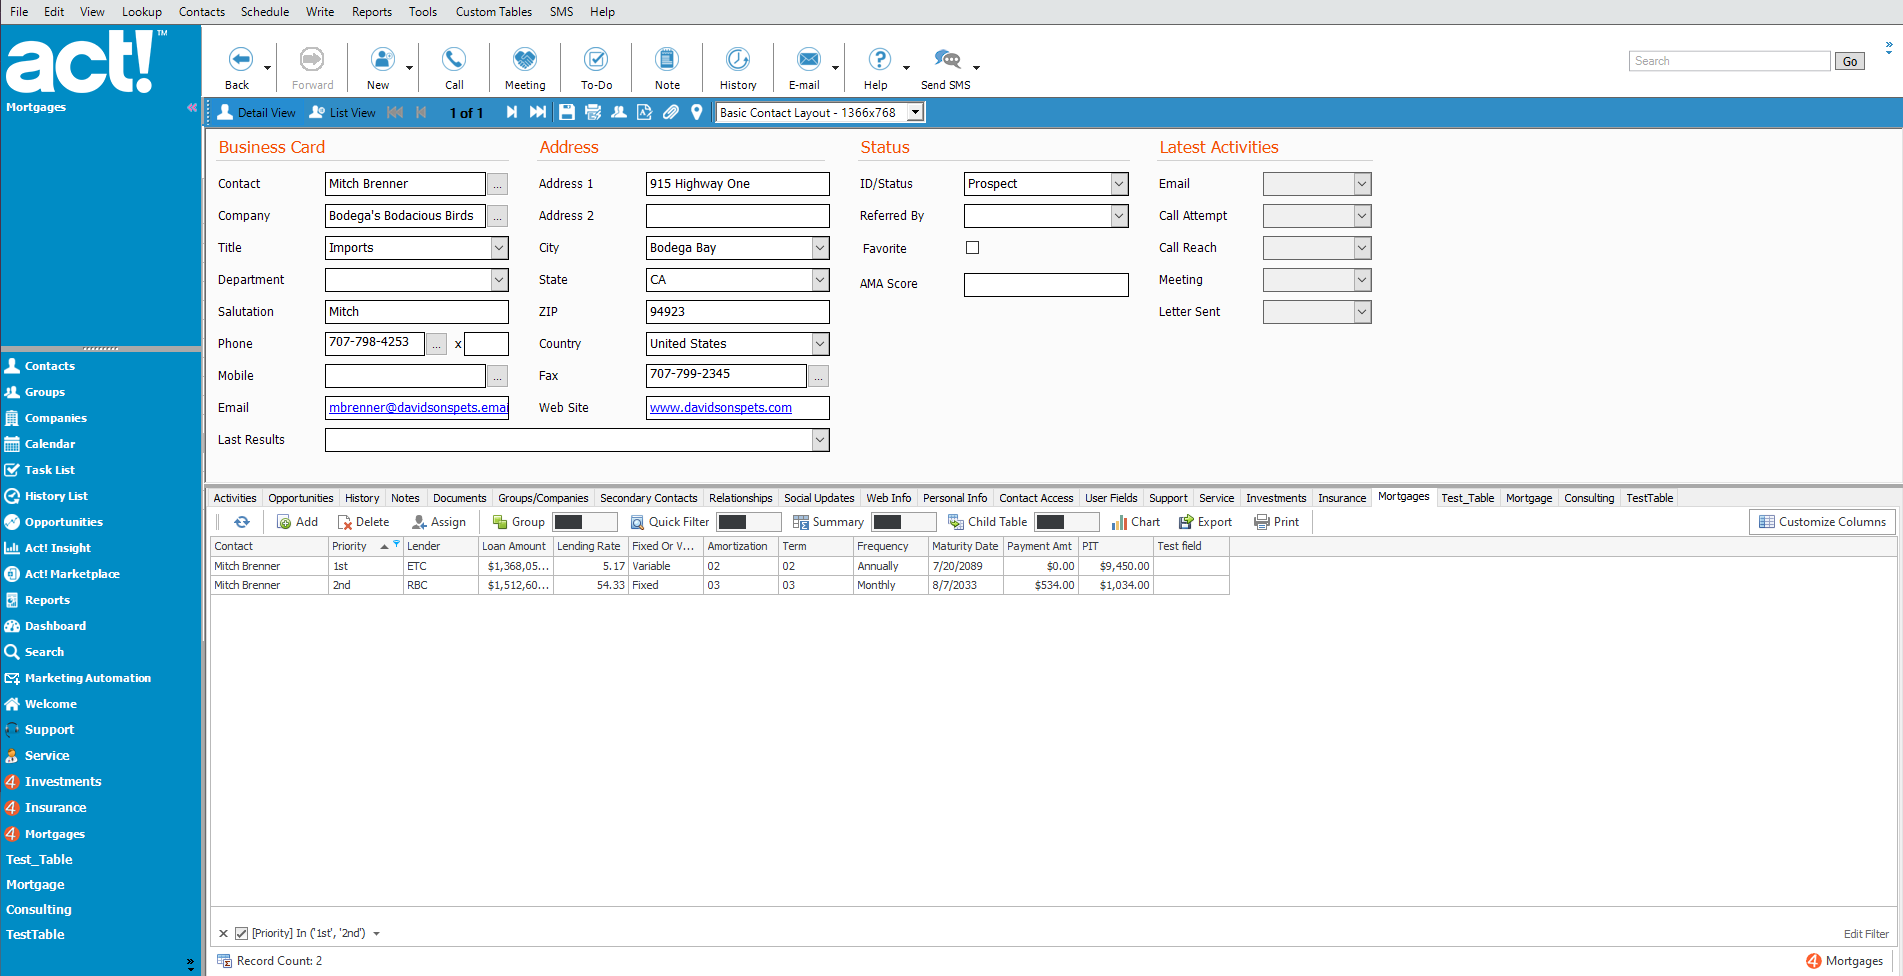Image resolution: width=1903 pixels, height=976 pixels.
Task: Open the mbrenner email address link
Action: coord(418,408)
